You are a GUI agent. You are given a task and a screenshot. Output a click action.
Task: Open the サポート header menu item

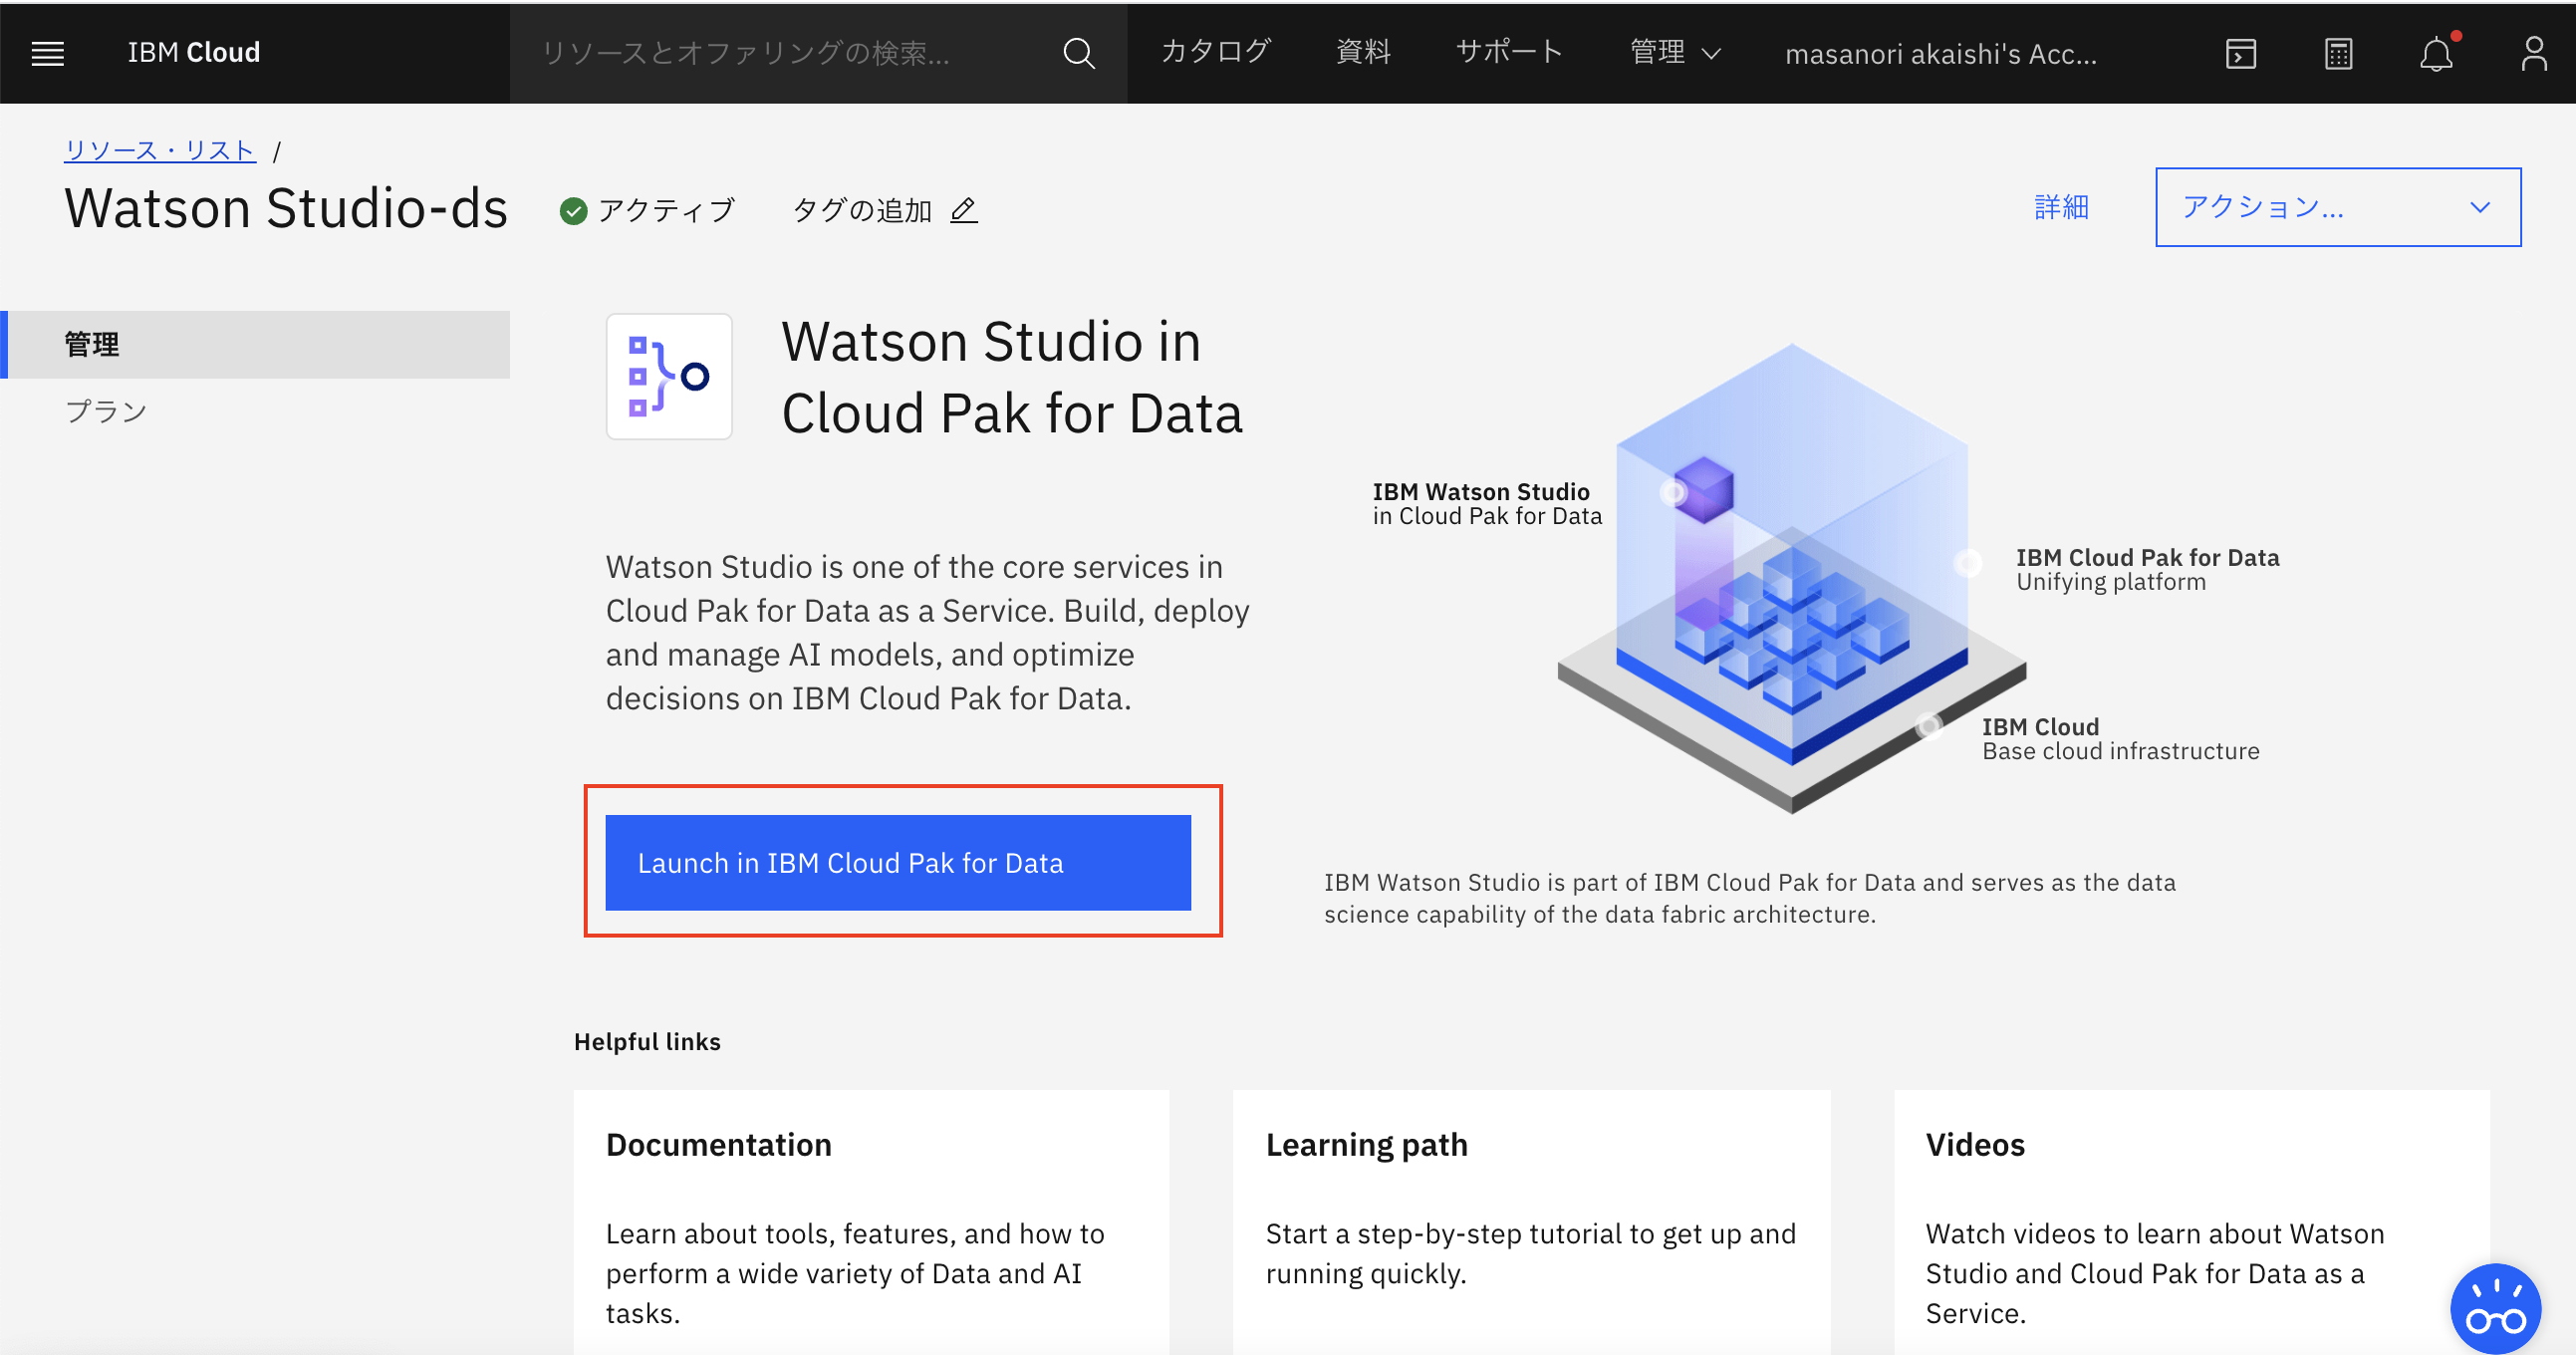tap(1509, 52)
